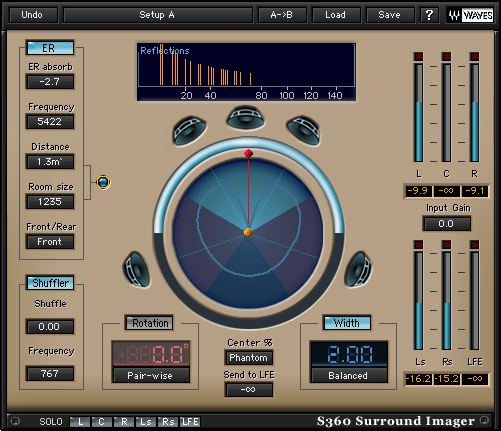This screenshot has height=431, width=501.
Task: Click the ER Frequency value 5422
Action: tap(50, 122)
